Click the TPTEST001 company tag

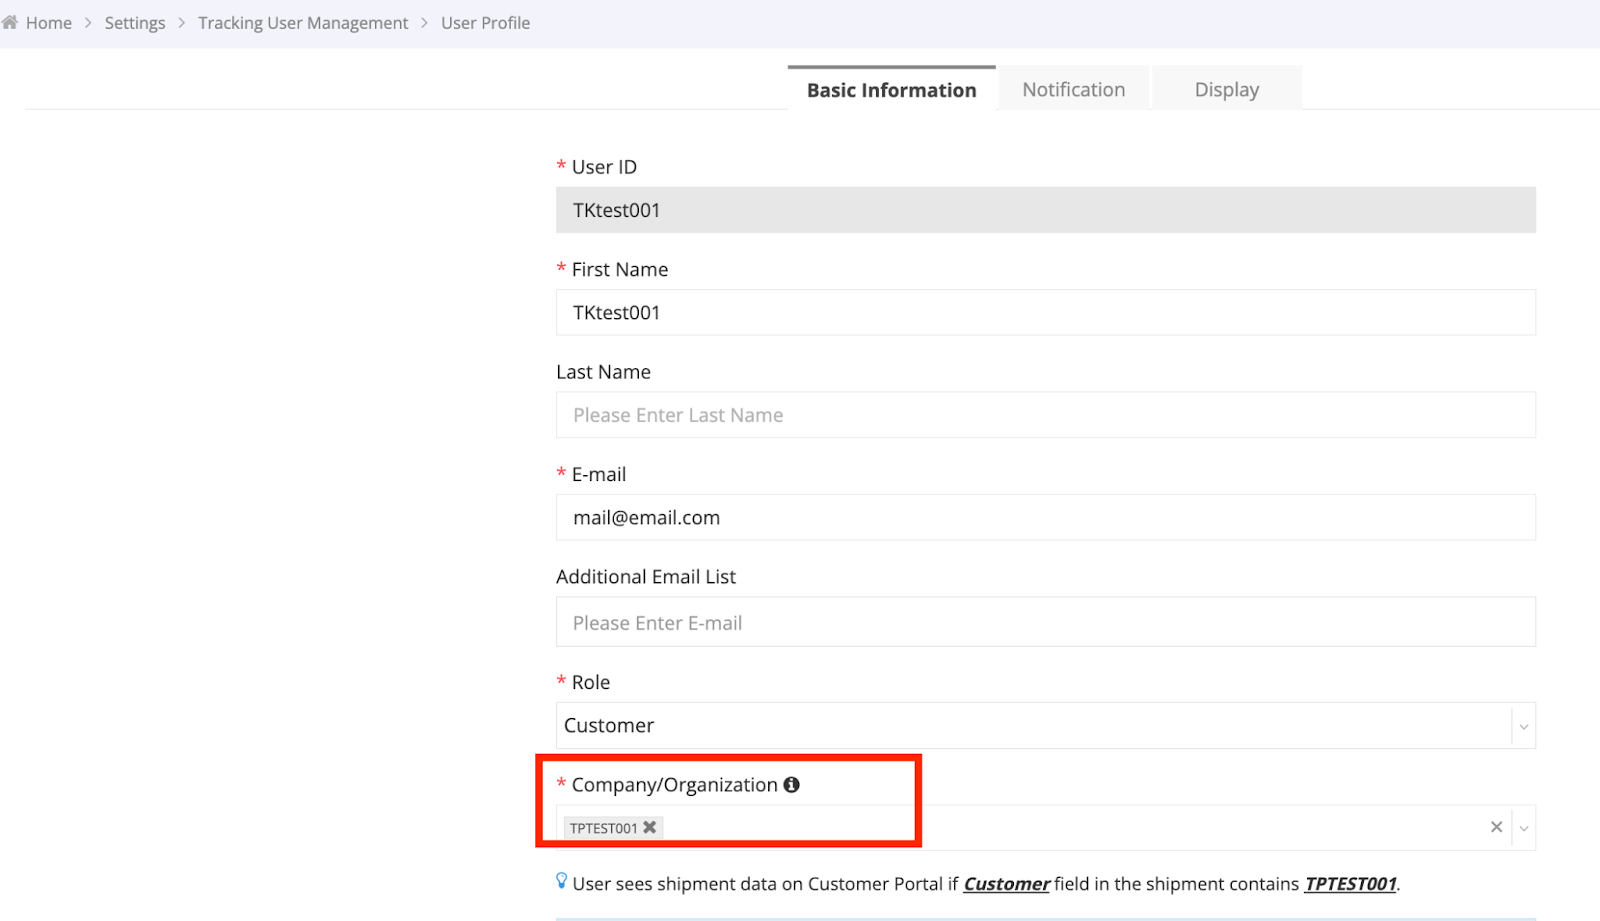pos(603,827)
